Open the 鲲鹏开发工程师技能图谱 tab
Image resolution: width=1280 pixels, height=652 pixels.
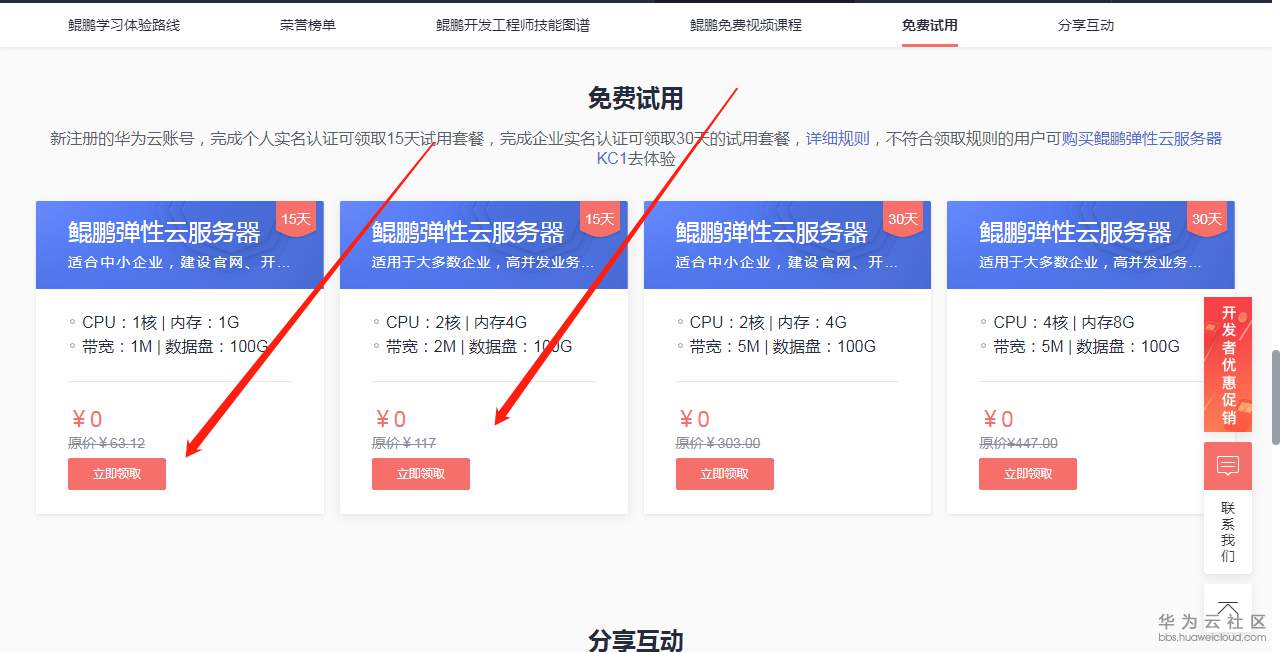pyautogui.click(x=513, y=25)
